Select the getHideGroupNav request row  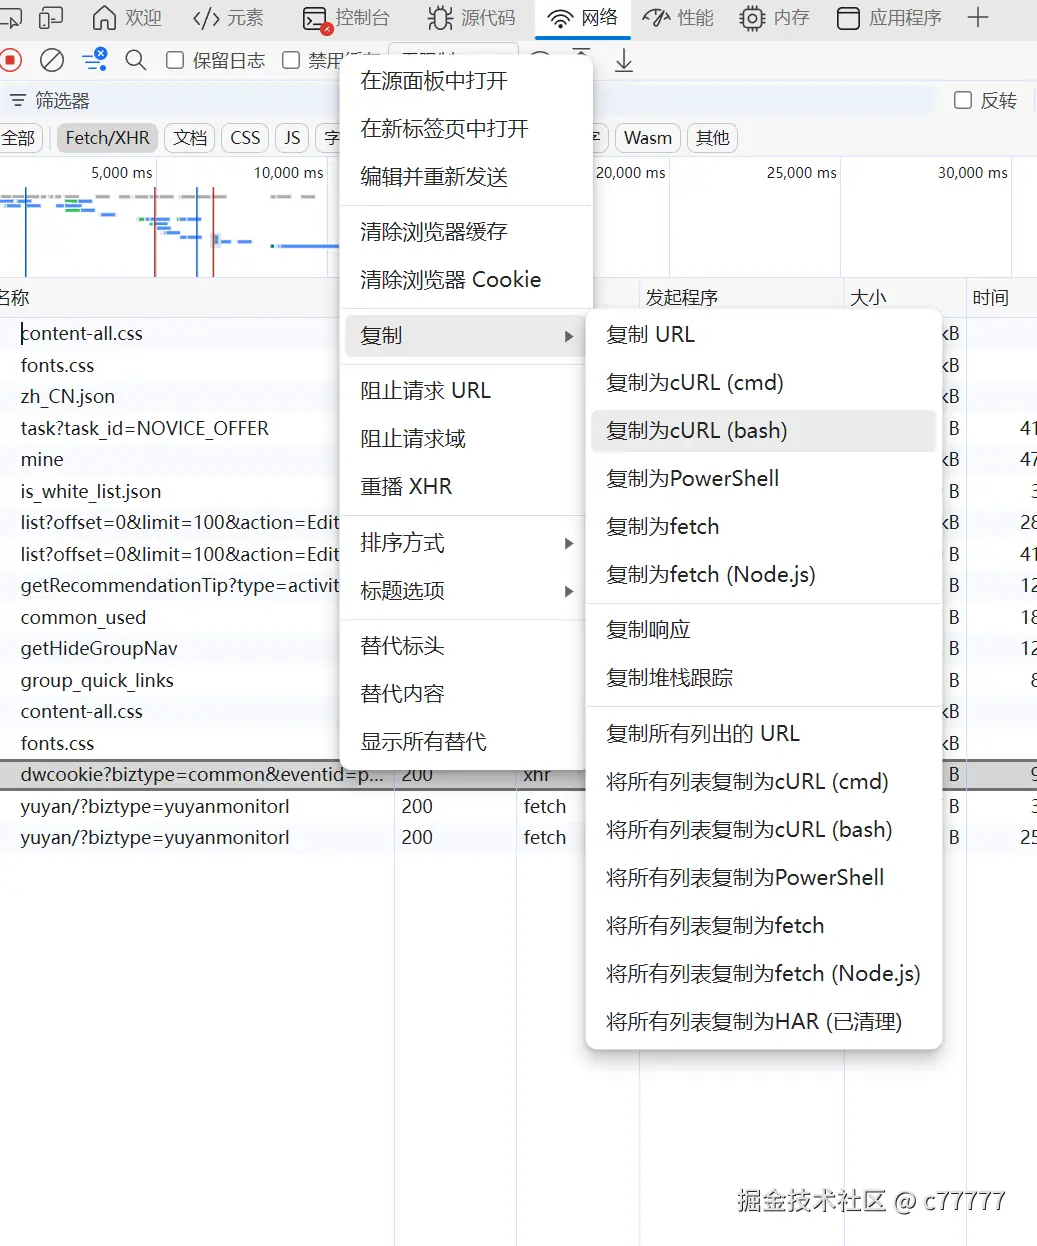pyautogui.click(x=170, y=649)
